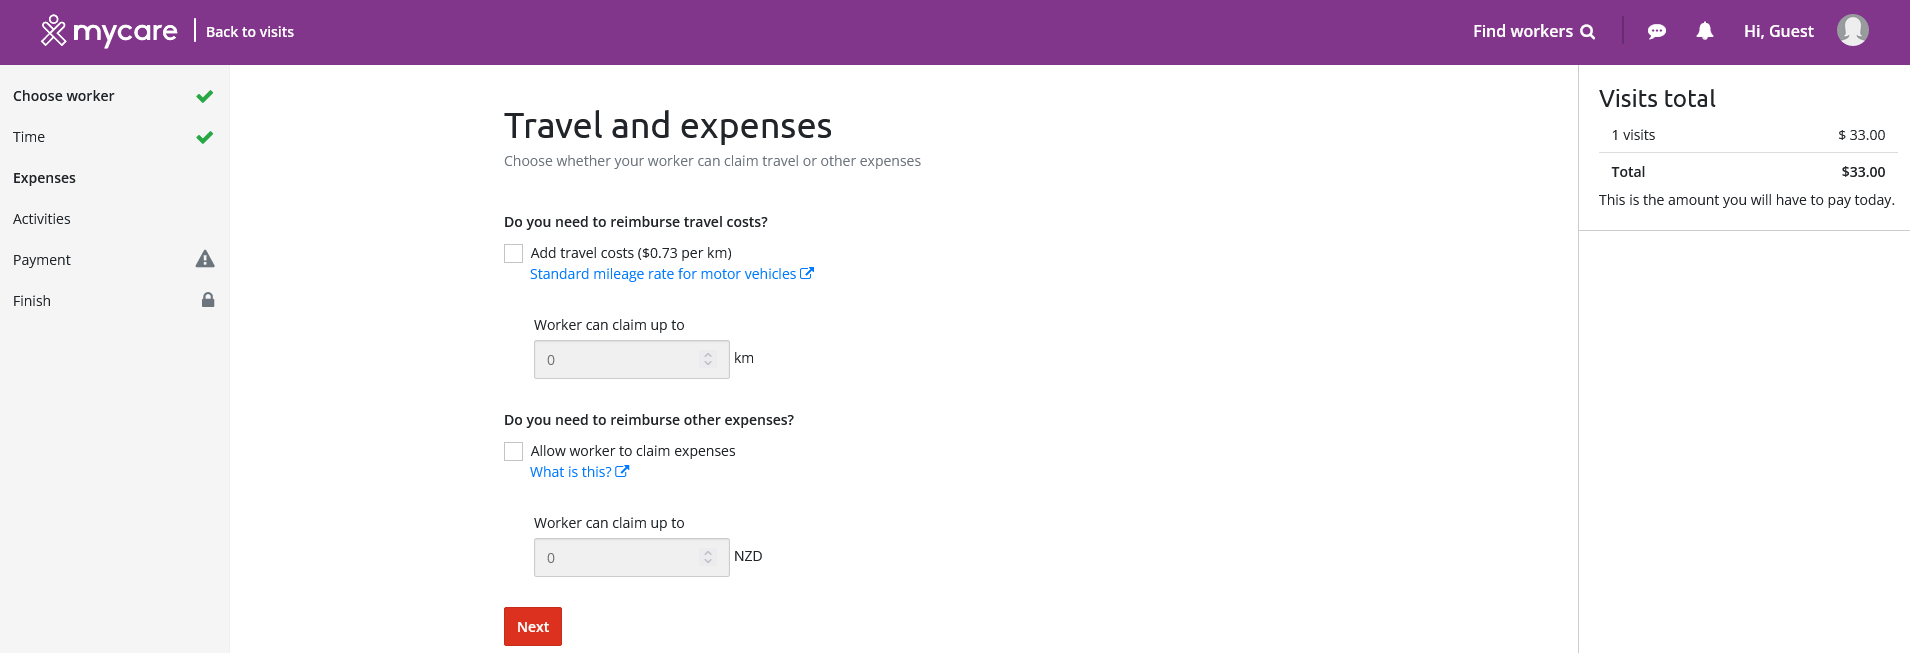Image resolution: width=1910 pixels, height=653 pixels.
Task: Click the Payment warning triangle icon
Action: [205, 259]
